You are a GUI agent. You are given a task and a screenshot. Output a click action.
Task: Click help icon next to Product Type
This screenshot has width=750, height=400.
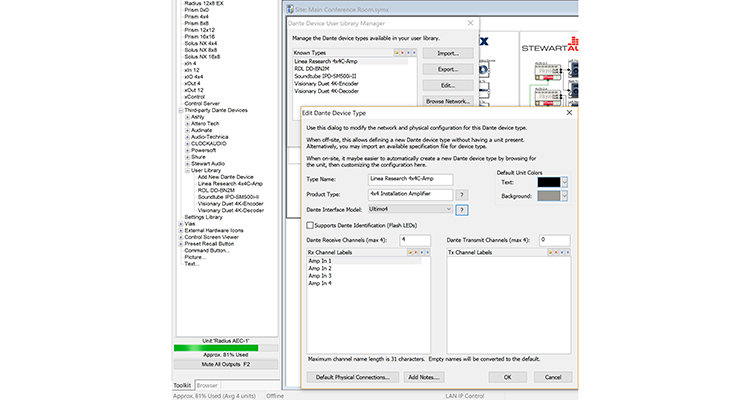(x=461, y=195)
